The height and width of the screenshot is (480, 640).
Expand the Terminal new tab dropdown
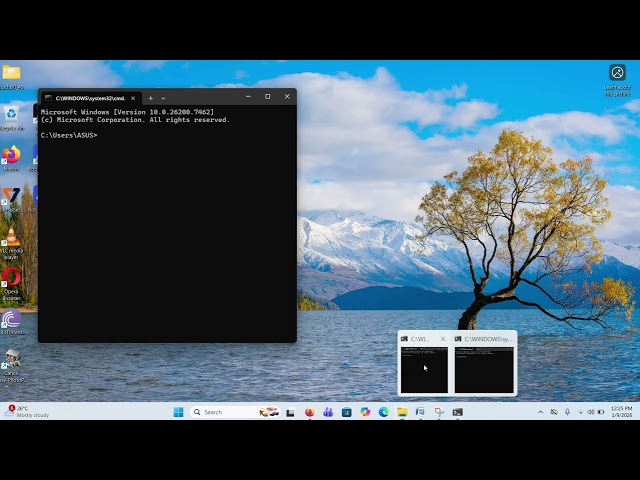point(163,98)
